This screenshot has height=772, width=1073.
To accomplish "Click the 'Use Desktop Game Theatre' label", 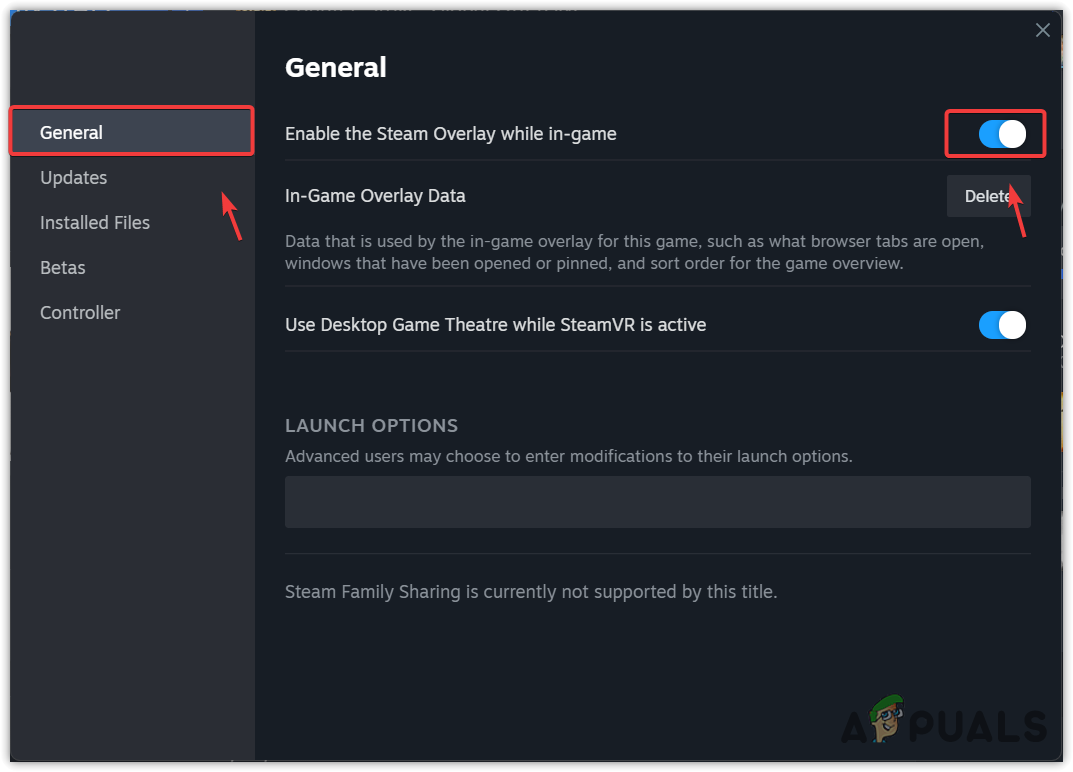I will click(496, 324).
